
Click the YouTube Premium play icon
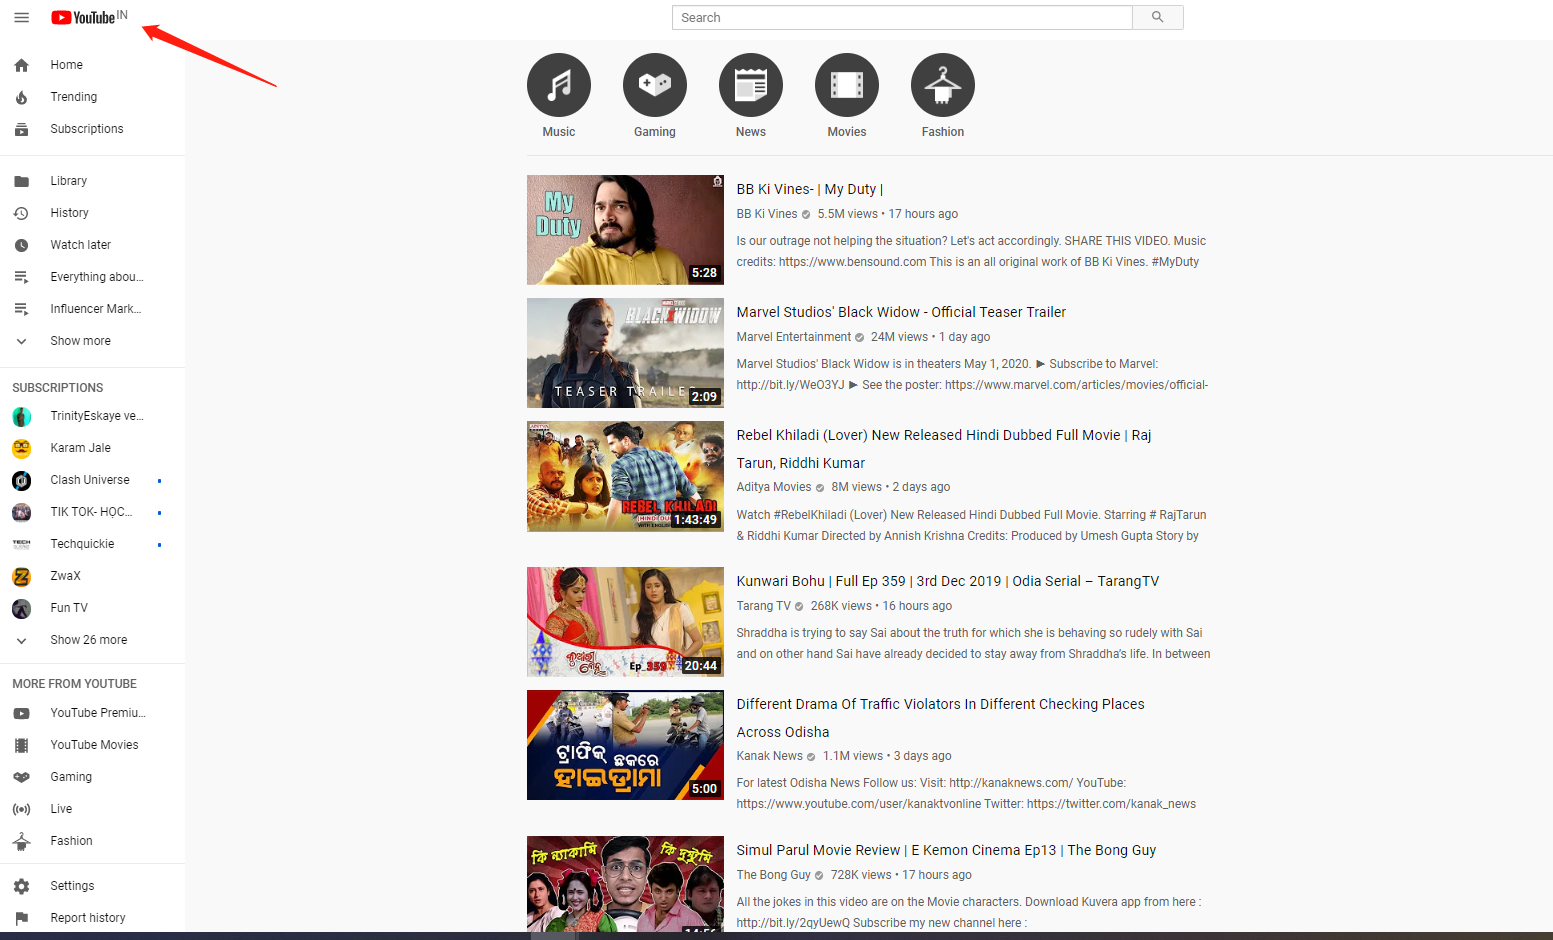tap(21, 713)
